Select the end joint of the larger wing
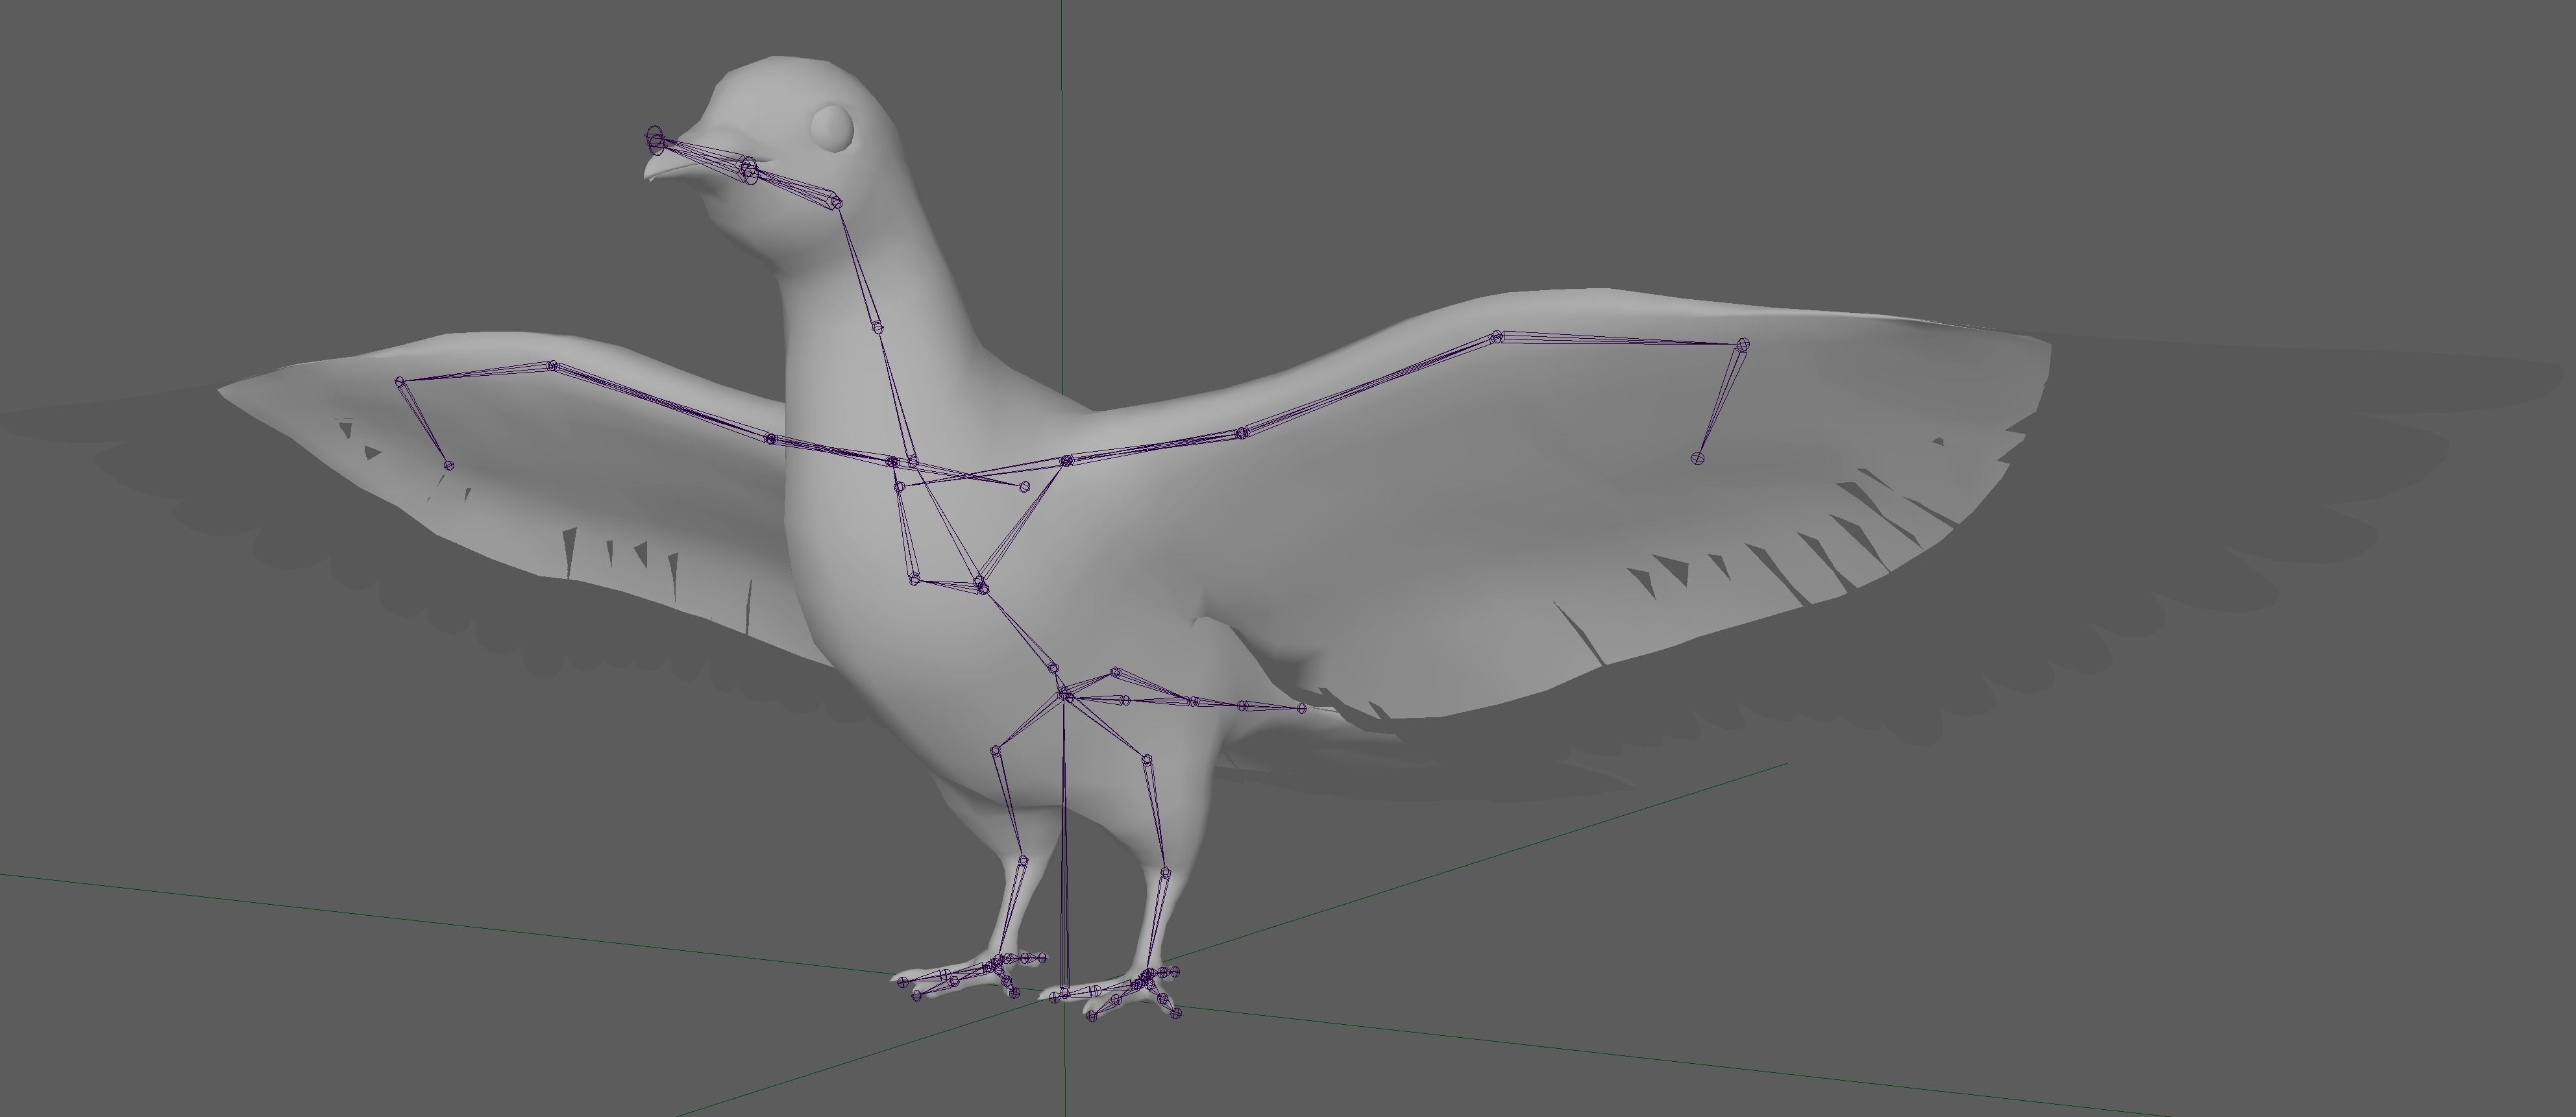2576x1117 pixels. [x=1697, y=458]
